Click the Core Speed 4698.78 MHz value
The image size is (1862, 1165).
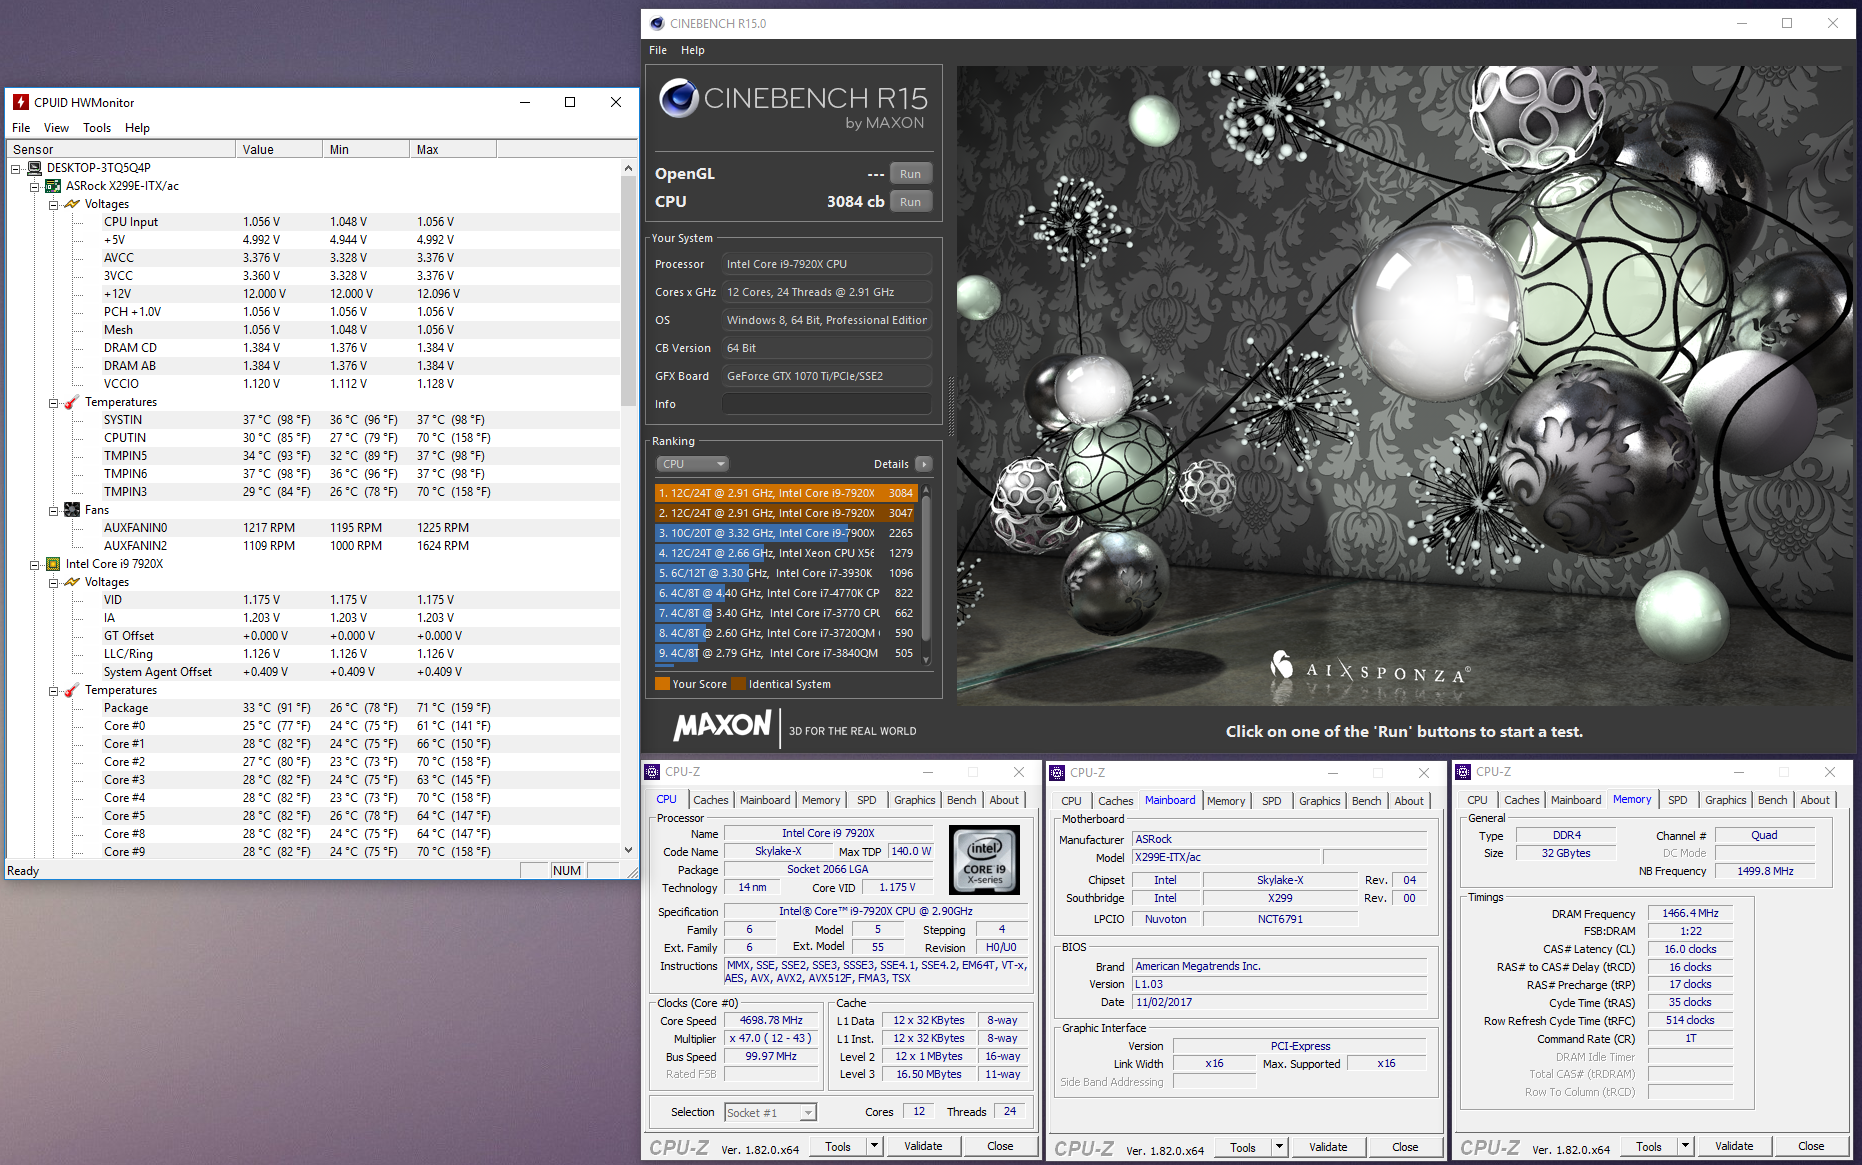click(771, 1020)
